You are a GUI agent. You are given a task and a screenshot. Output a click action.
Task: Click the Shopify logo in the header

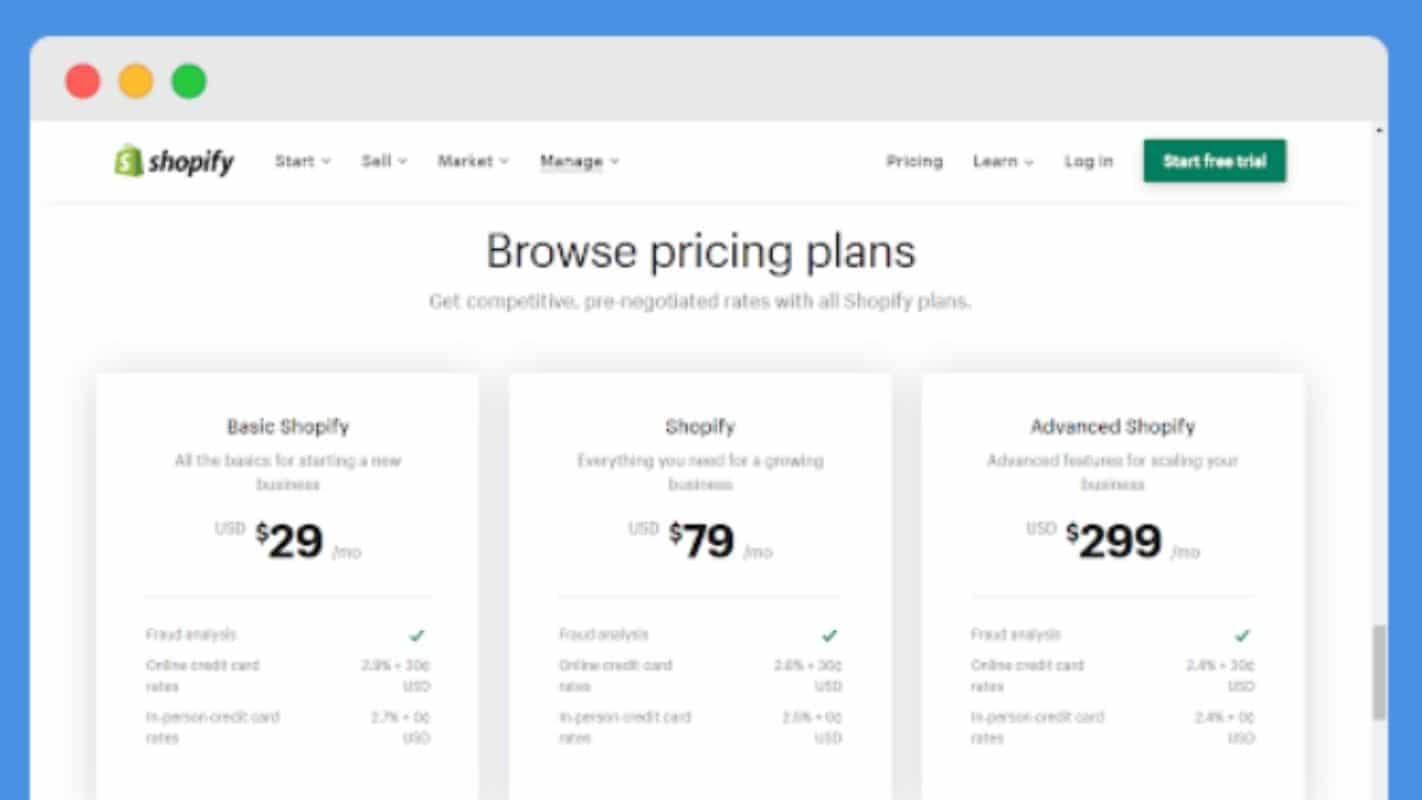point(174,161)
